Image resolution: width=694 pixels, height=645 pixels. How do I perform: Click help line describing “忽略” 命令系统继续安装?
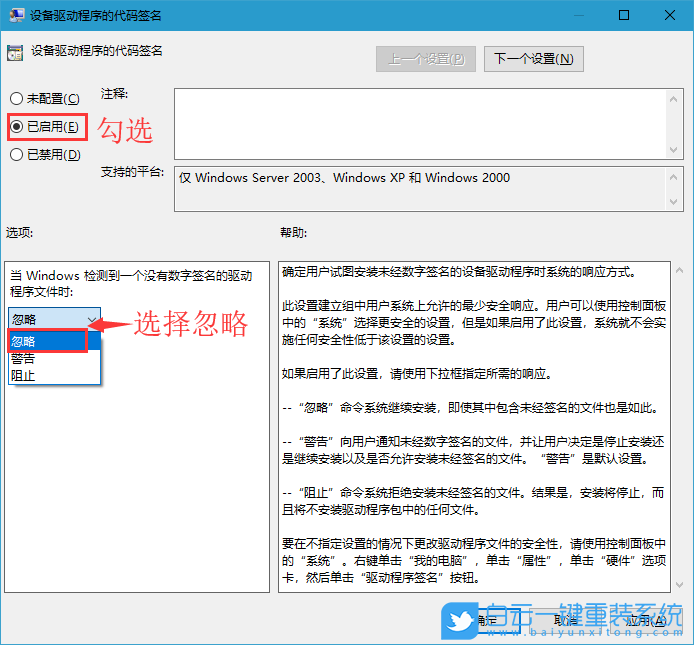pos(471,407)
